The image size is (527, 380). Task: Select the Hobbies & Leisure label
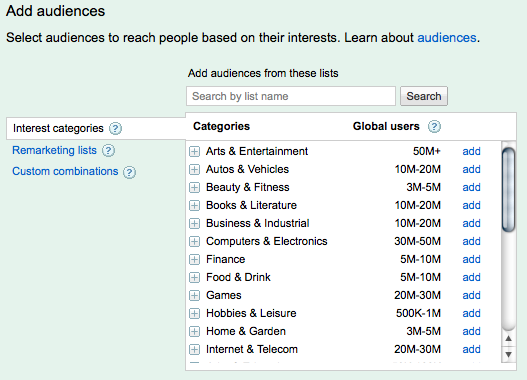(251, 313)
